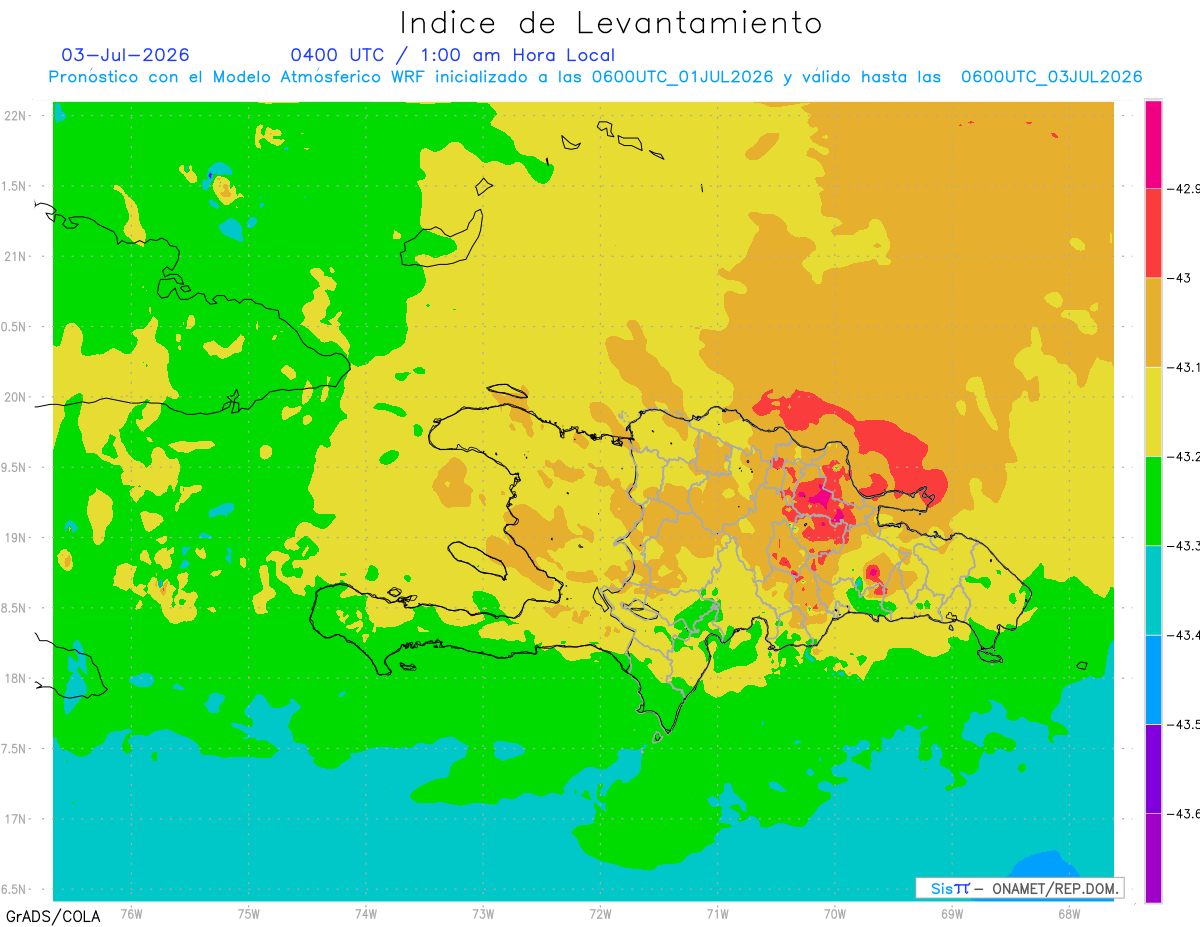Viewport: 1200px width, 927px height.
Task: Select the purple legend swatch between -43.5 and -43.6
Action: 1153,768
